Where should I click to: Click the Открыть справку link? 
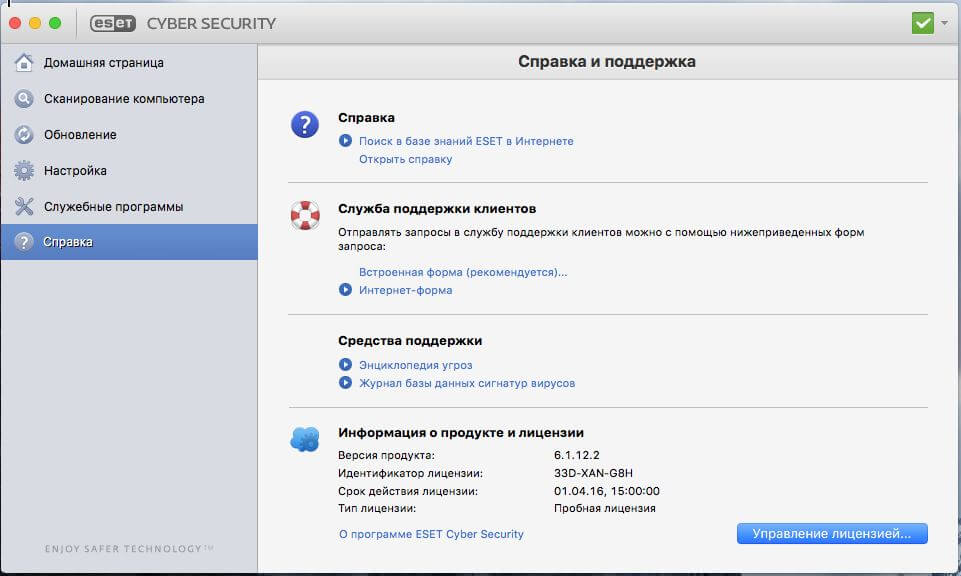pyautogui.click(x=406, y=159)
